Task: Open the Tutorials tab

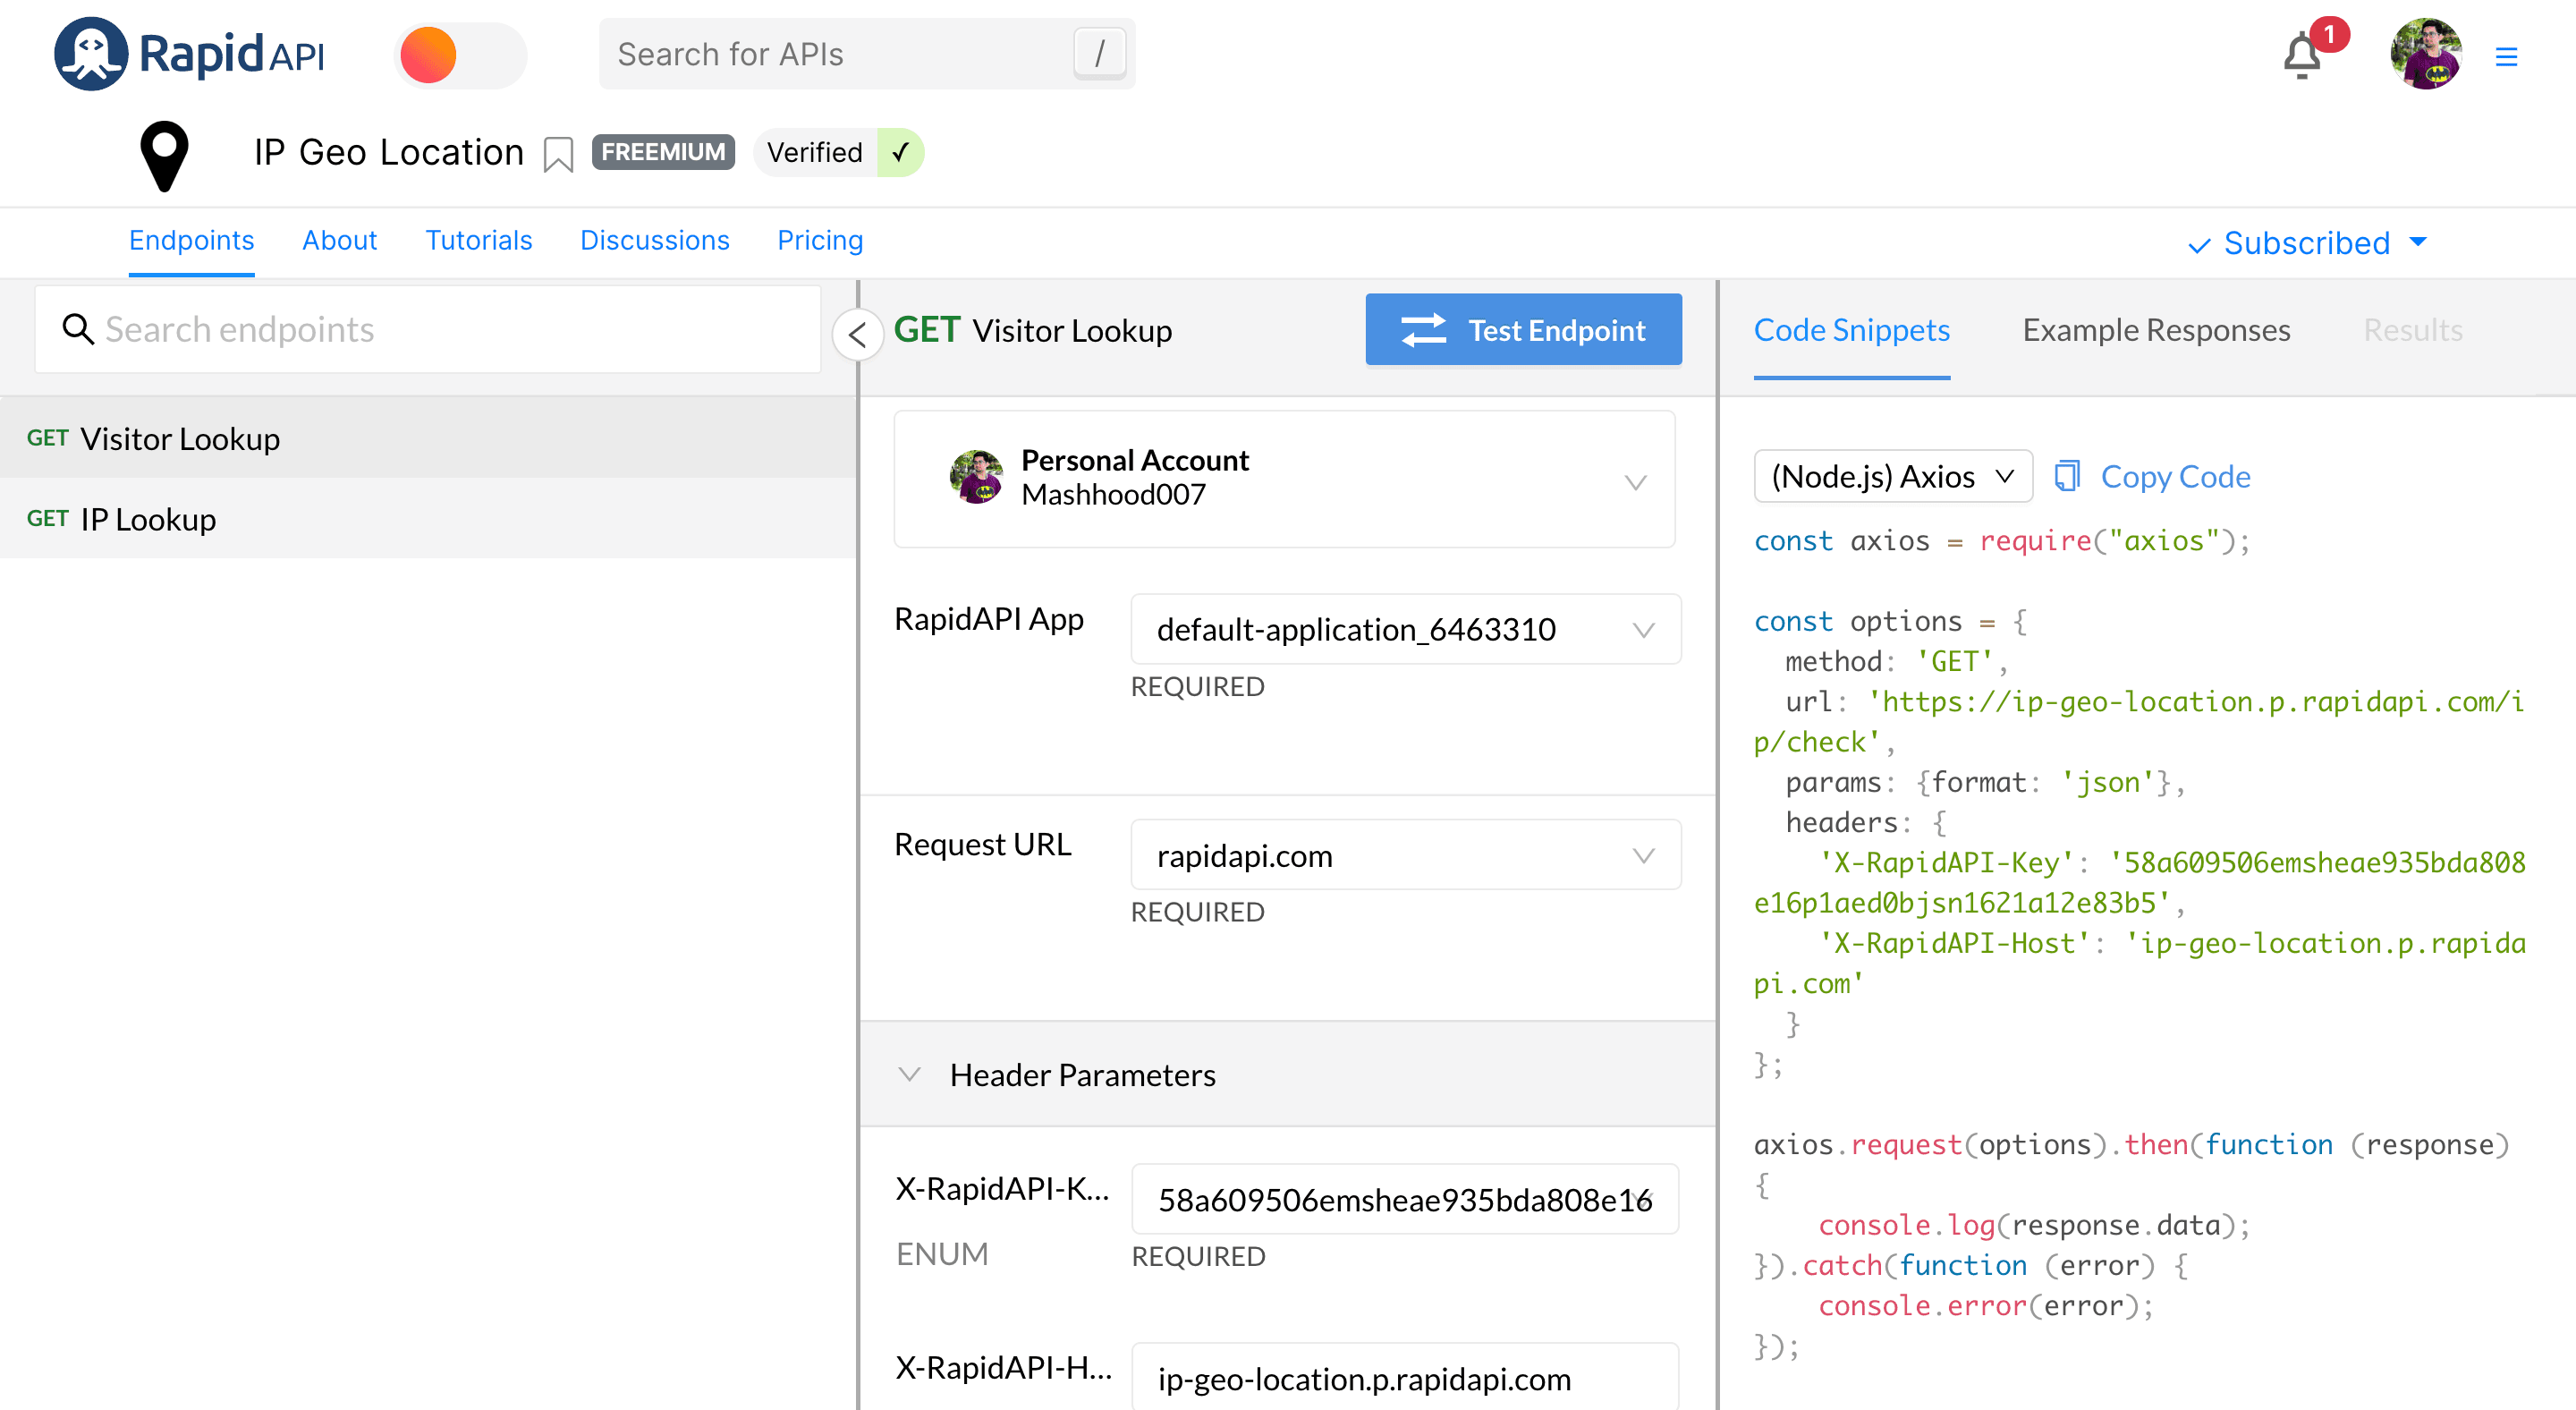Action: tap(478, 240)
